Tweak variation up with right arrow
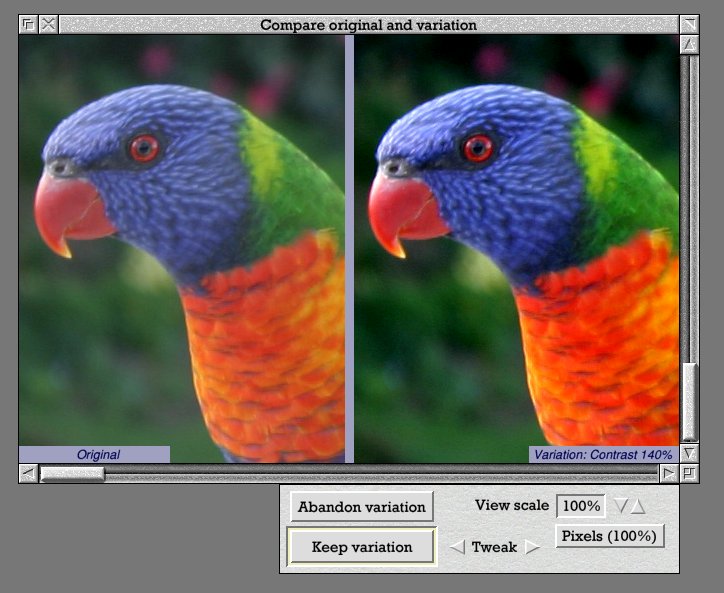The width and height of the screenshot is (724, 593). point(532,547)
